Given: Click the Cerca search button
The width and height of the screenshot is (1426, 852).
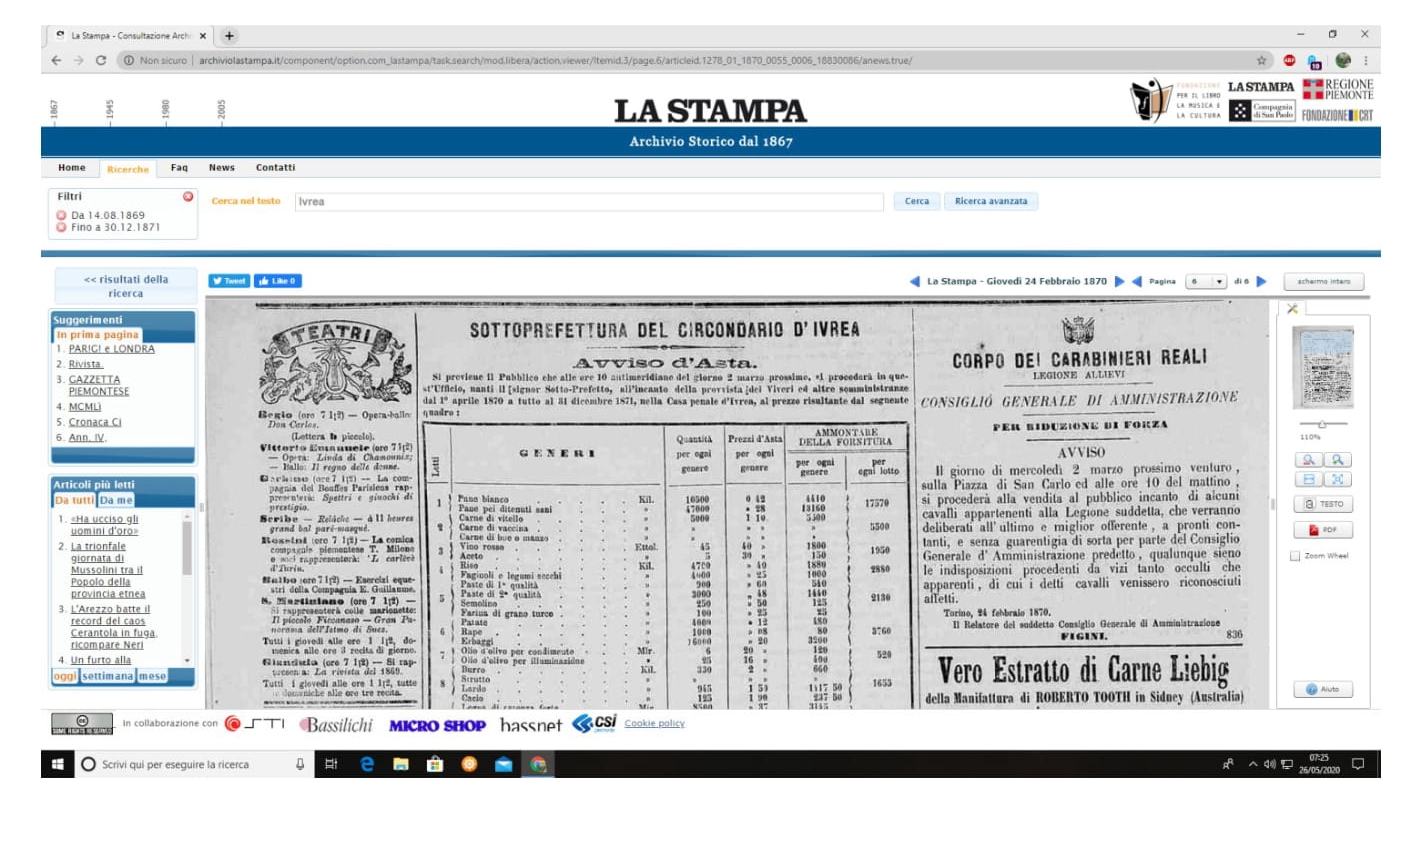Looking at the screenshot, I should pyautogui.click(x=917, y=201).
